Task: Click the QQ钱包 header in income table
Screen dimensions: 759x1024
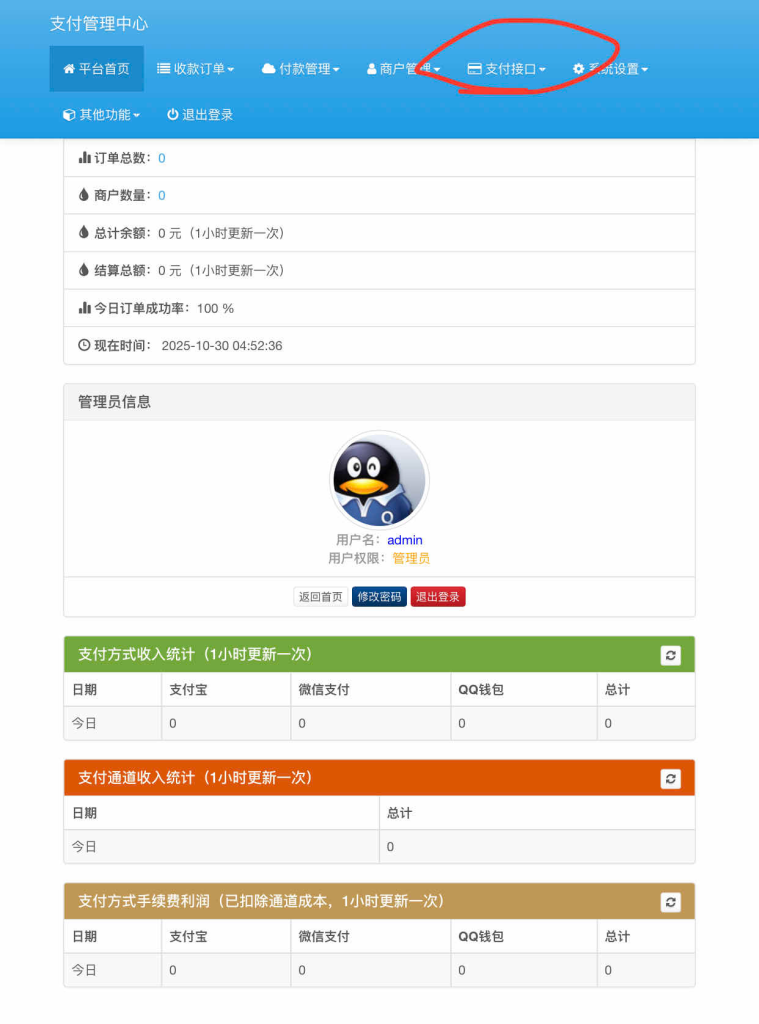Action: (481, 690)
